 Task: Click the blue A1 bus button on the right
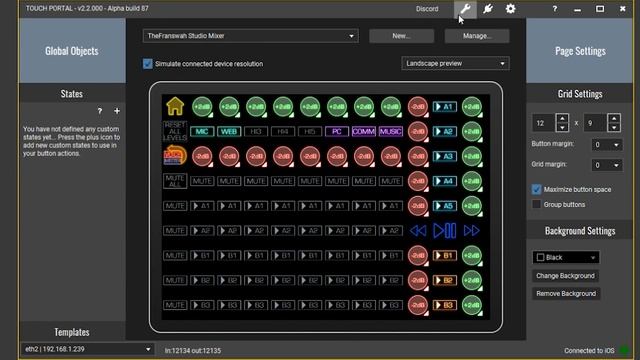[444, 107]
